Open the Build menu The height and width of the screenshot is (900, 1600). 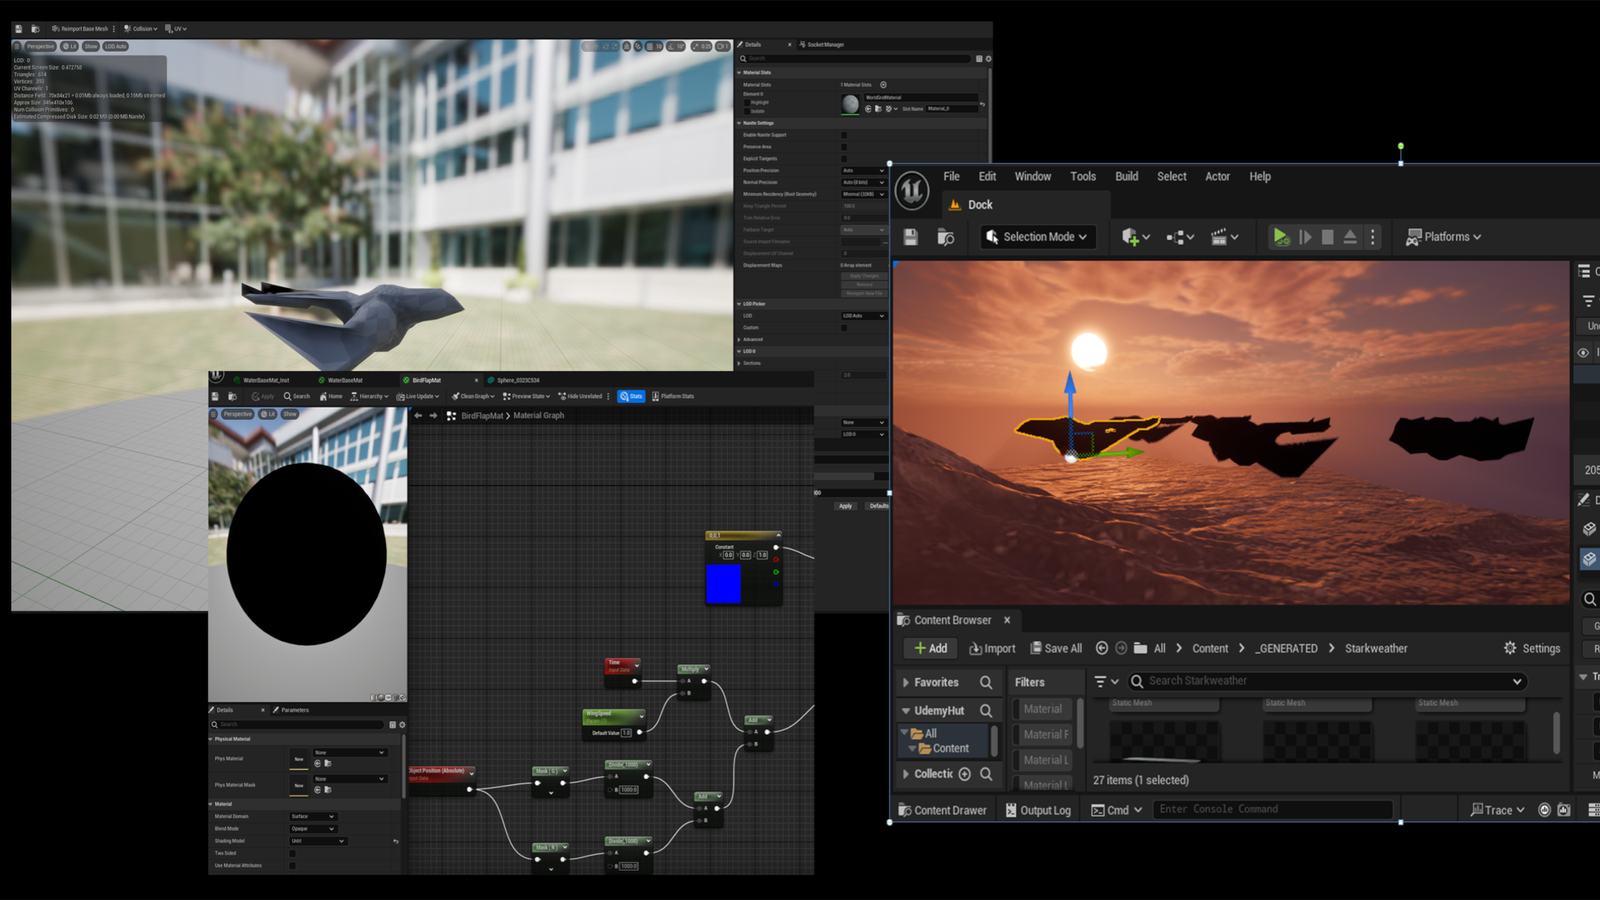[1126, 176]
